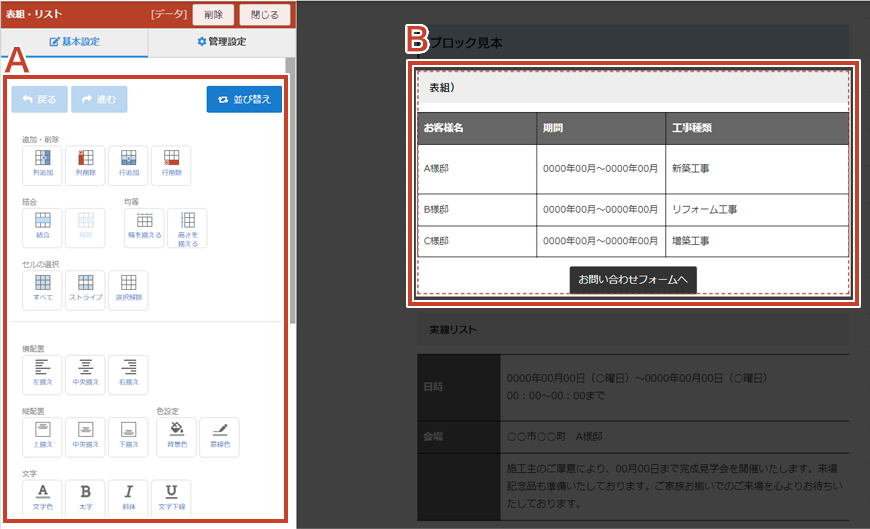Click the A様邸 table cell
Image resolution: width=870 pixels, height=529 pixels.
pyautogui.click(x=477, y=169)
